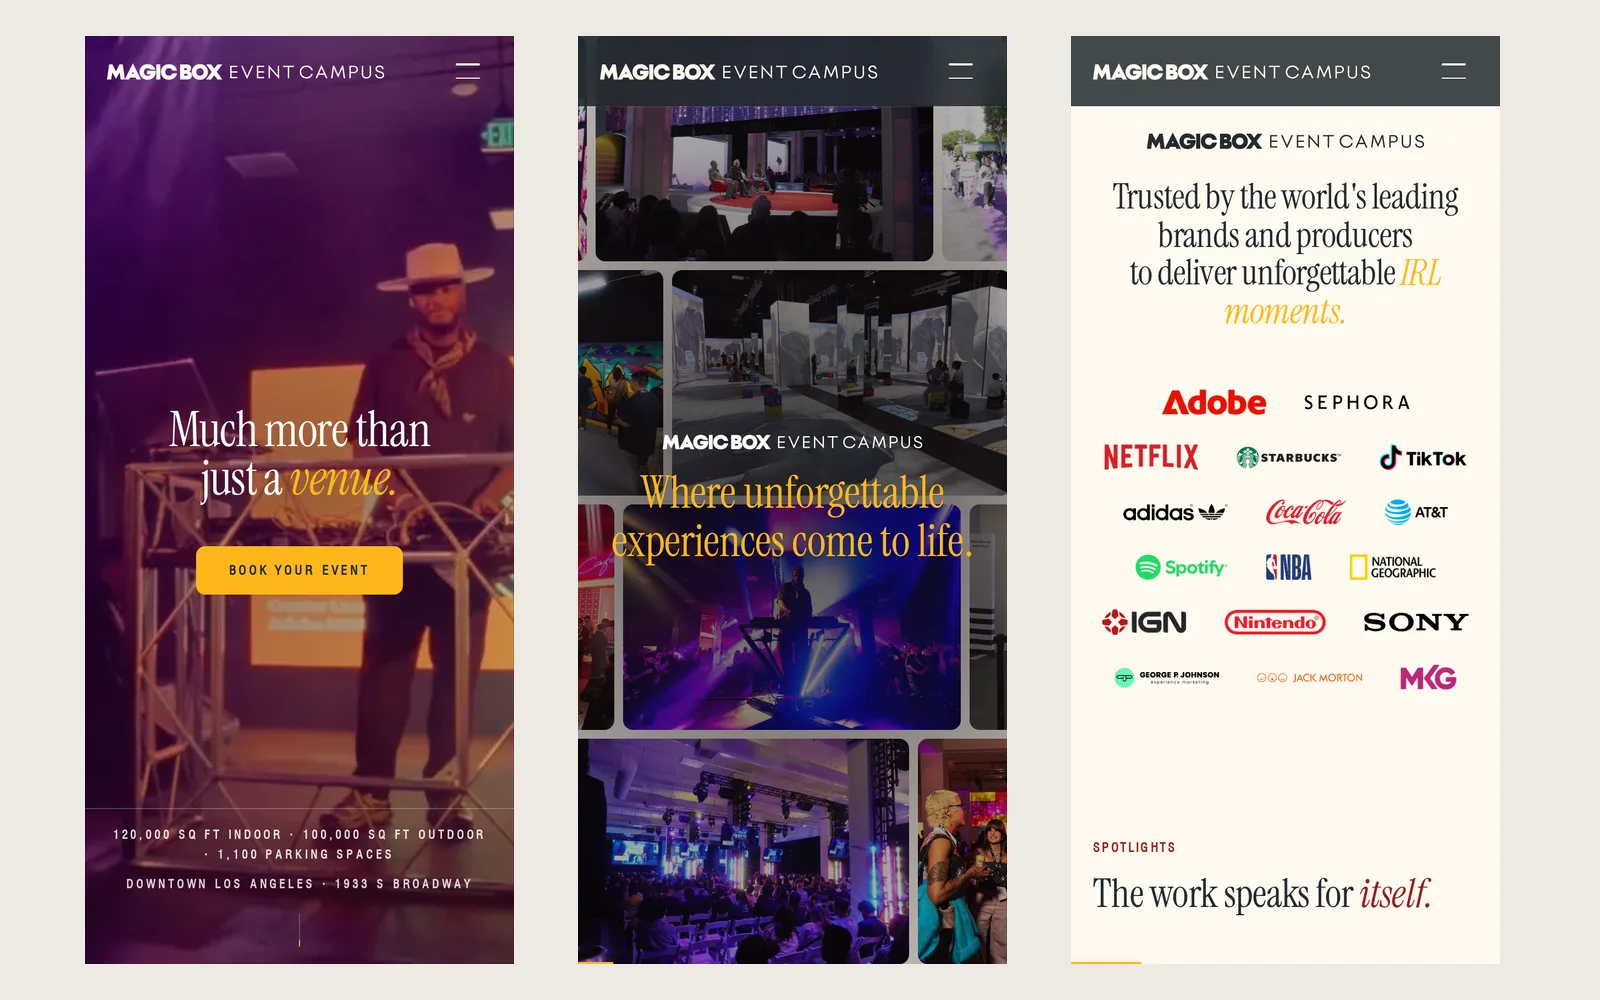Click "The work speaks for itself." heading
1600x1000 pixels.
(x=1262, y=893)
